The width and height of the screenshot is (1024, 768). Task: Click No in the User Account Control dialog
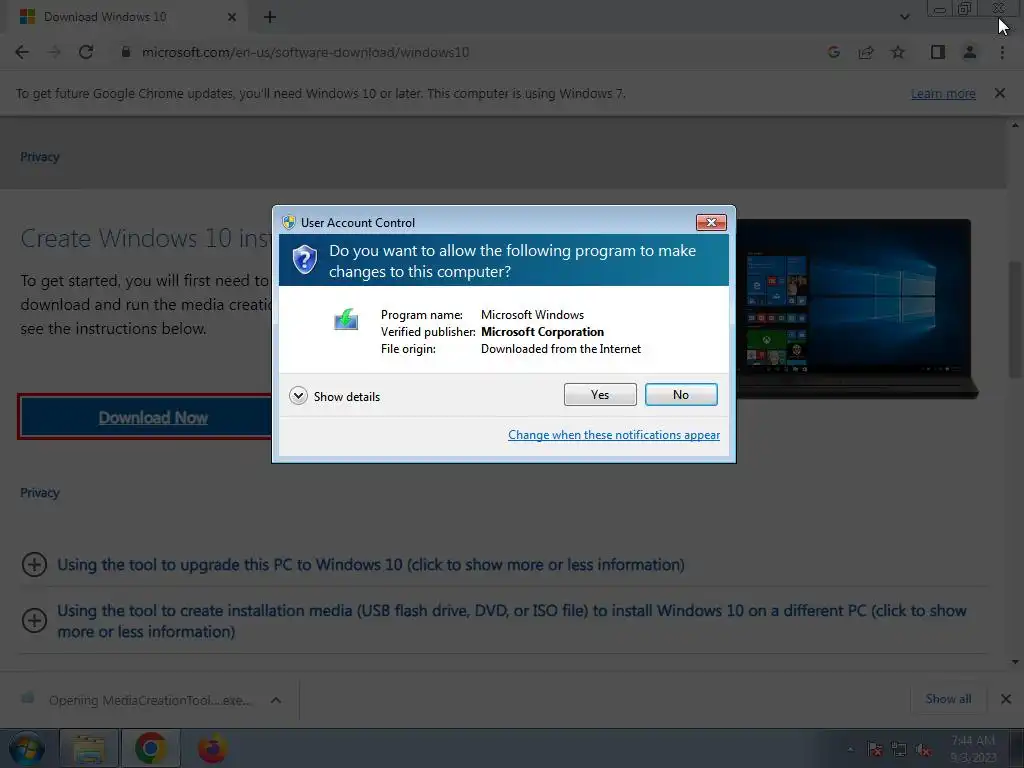click(x=681, y=394)
